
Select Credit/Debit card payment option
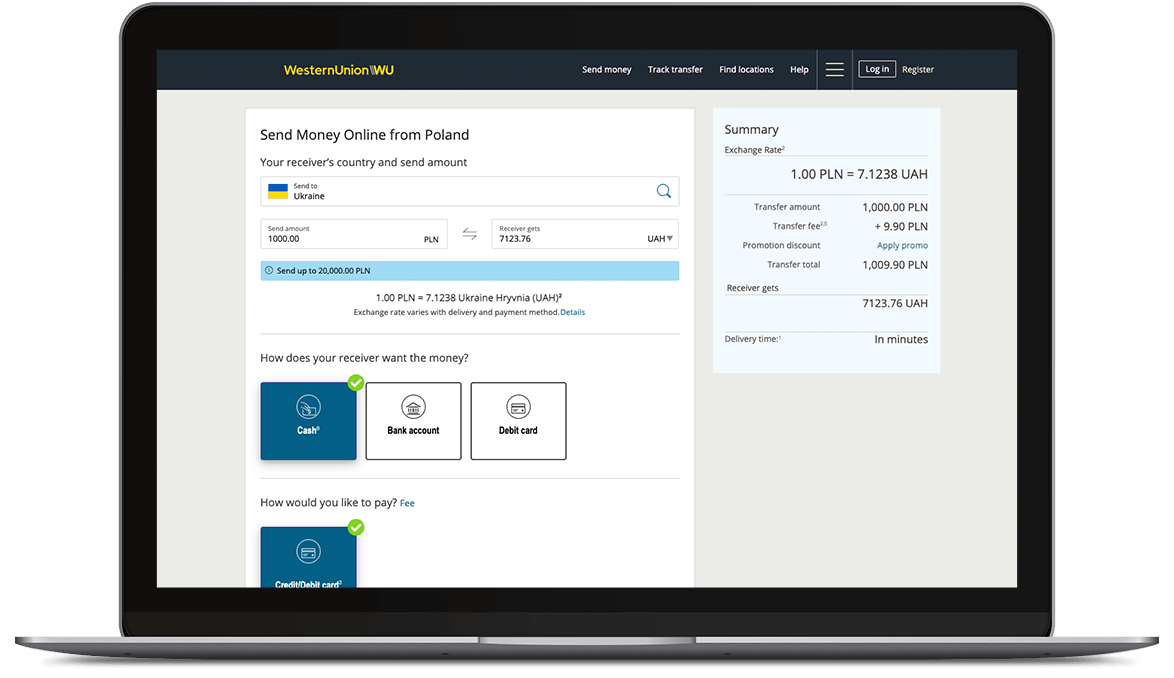308,557
